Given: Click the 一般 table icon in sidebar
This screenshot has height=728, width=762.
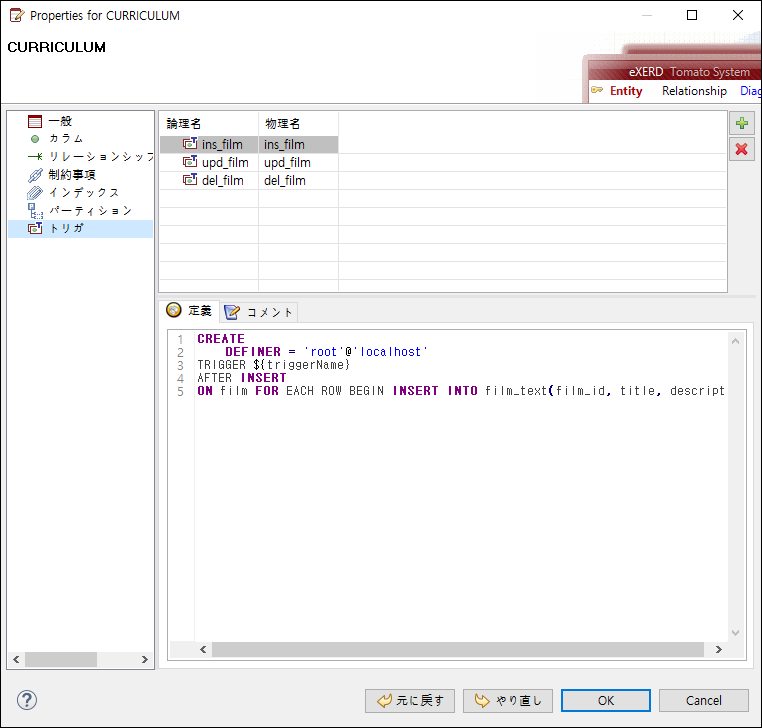Looking at the screenshot, I should 35,121.
